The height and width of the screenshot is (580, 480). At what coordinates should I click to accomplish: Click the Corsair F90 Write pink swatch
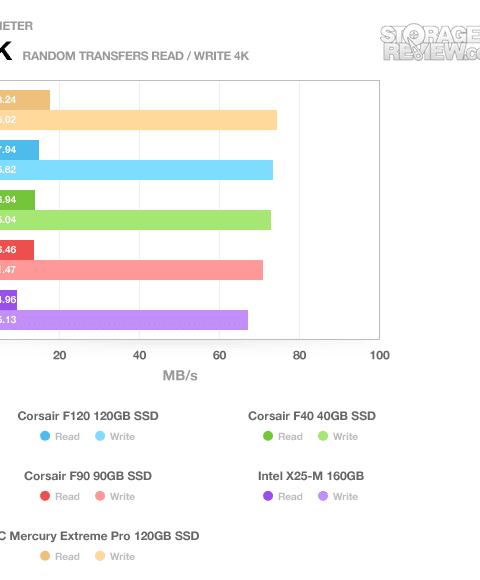[100, 496]
